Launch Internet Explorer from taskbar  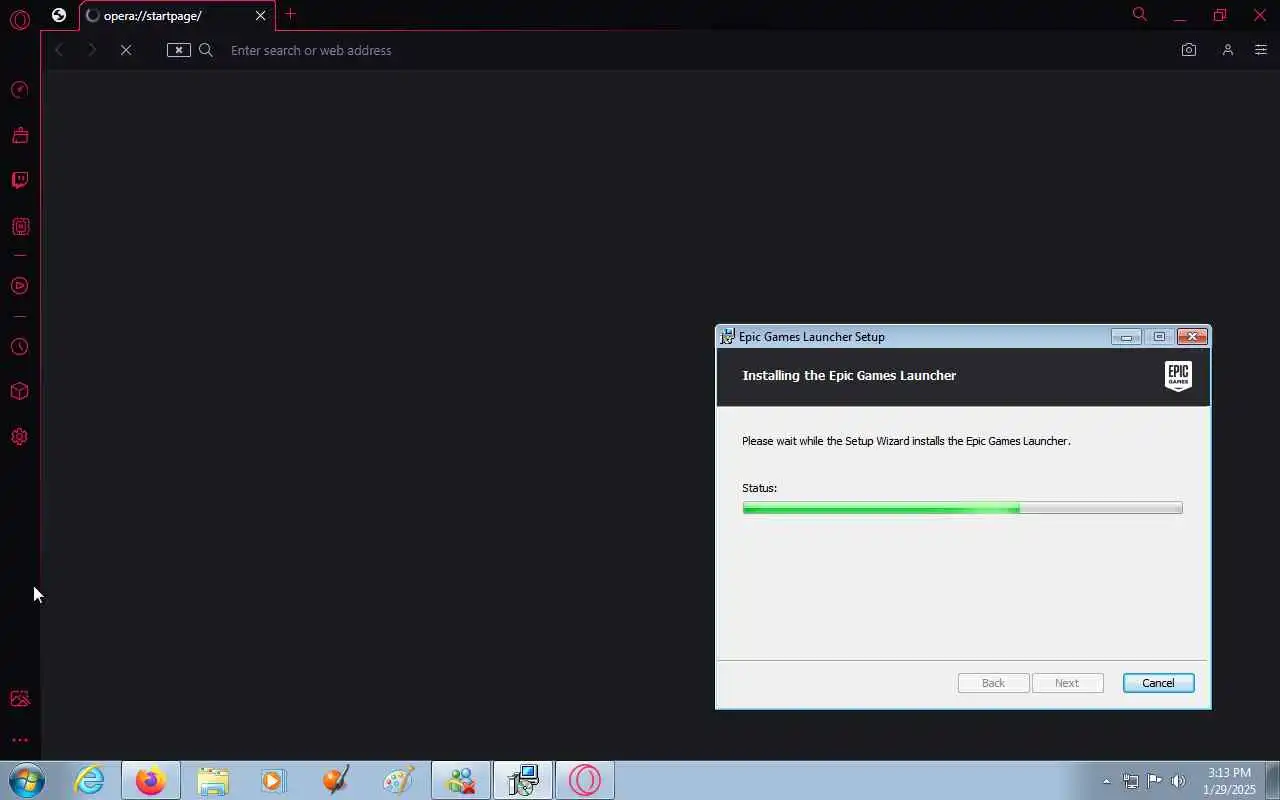[x=90, y=780]
